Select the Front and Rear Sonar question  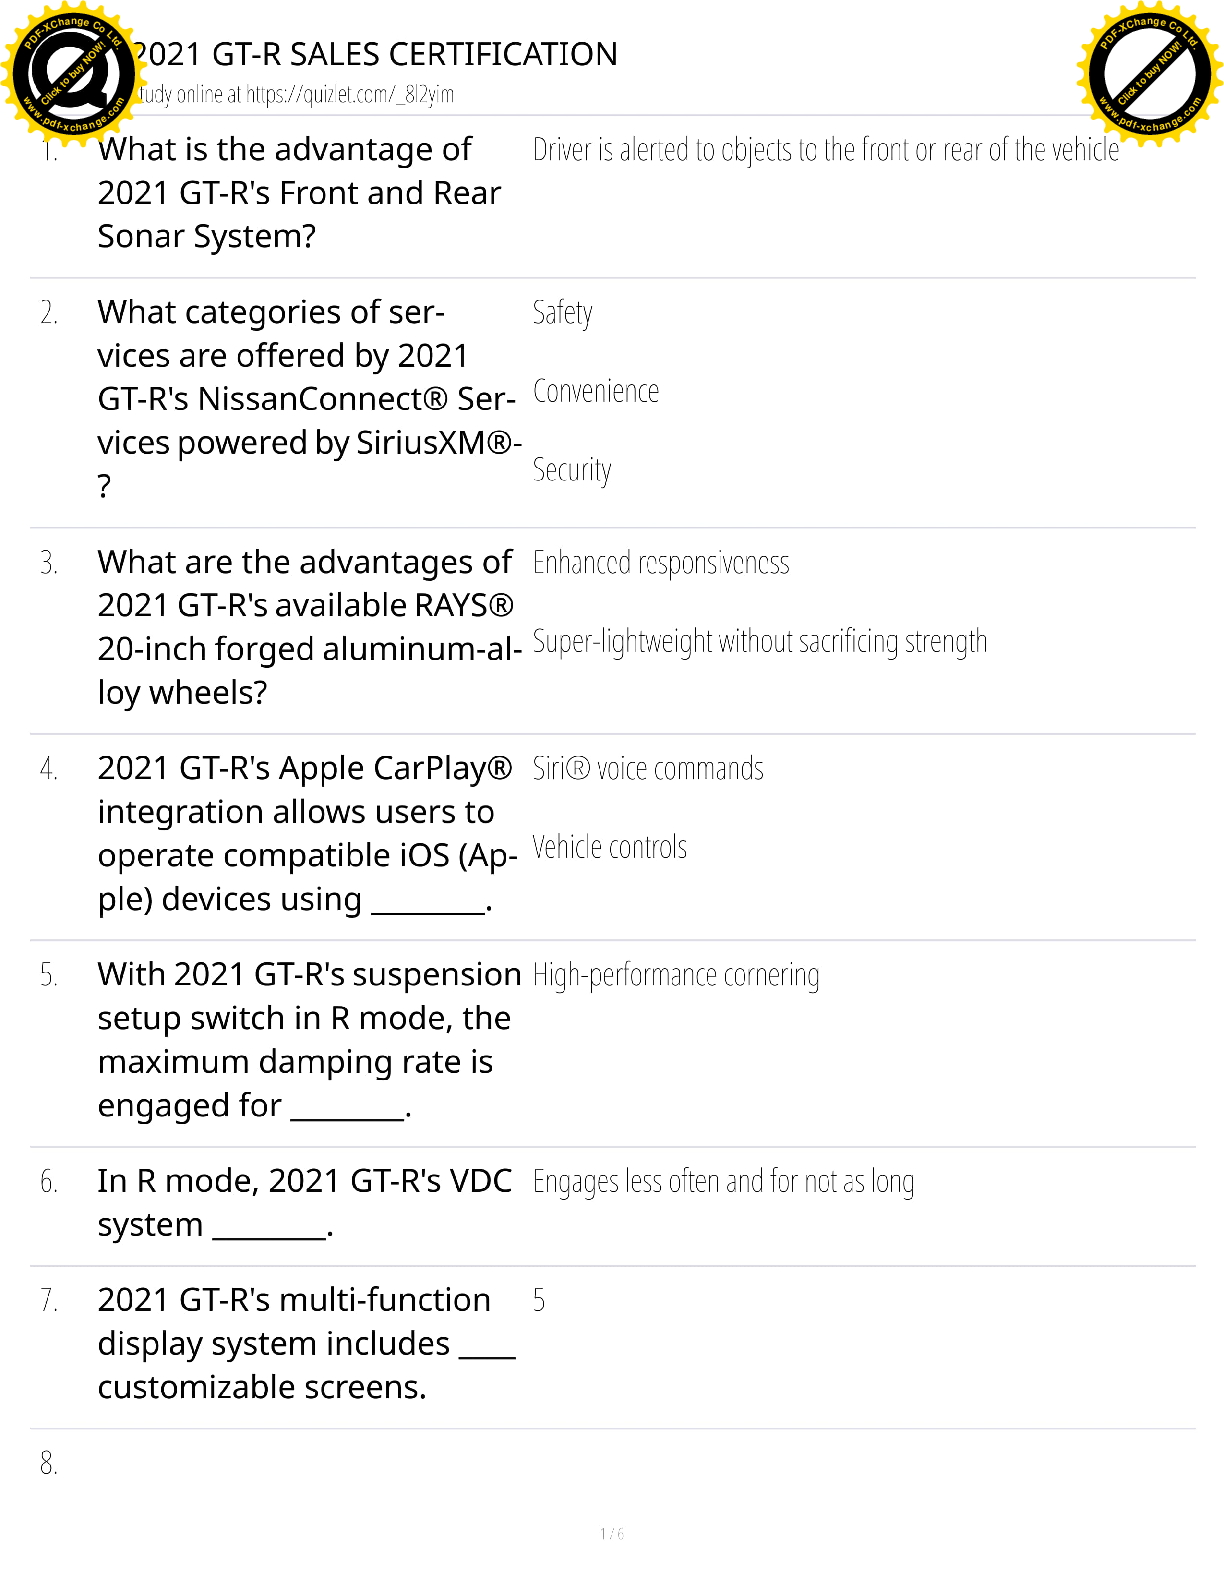pos(299,193)
